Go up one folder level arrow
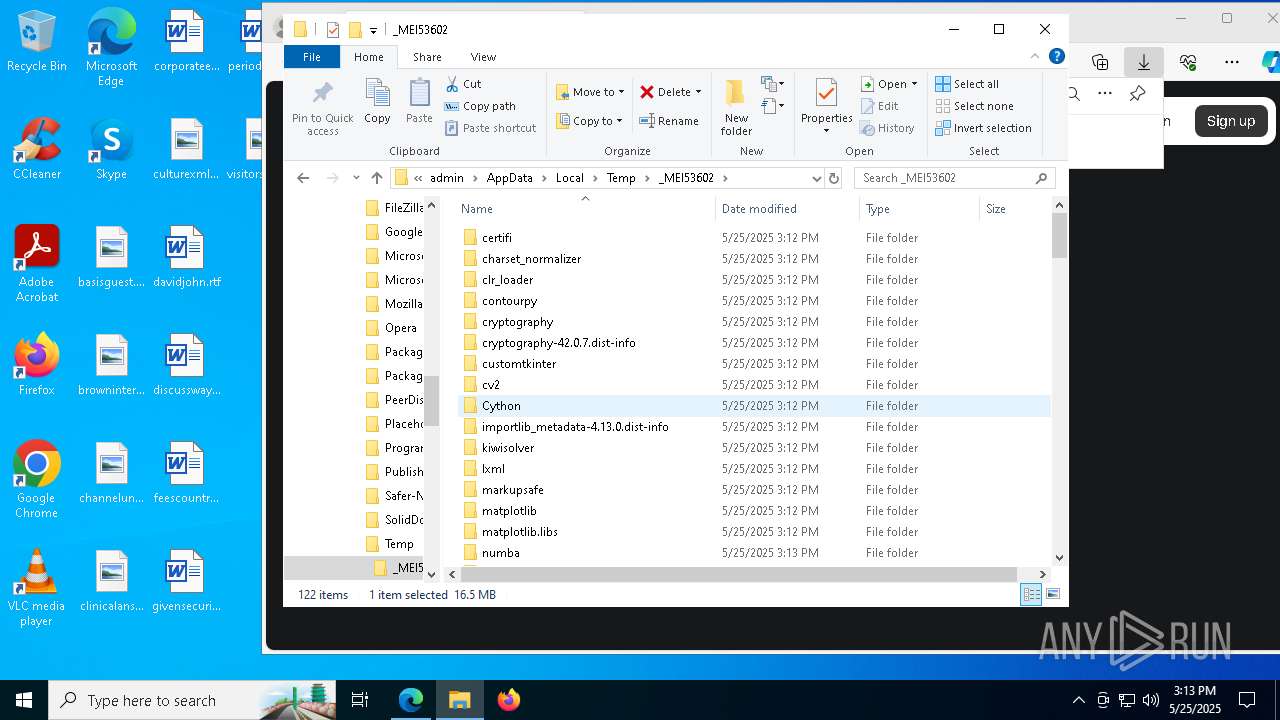 [x=377, y=178]
